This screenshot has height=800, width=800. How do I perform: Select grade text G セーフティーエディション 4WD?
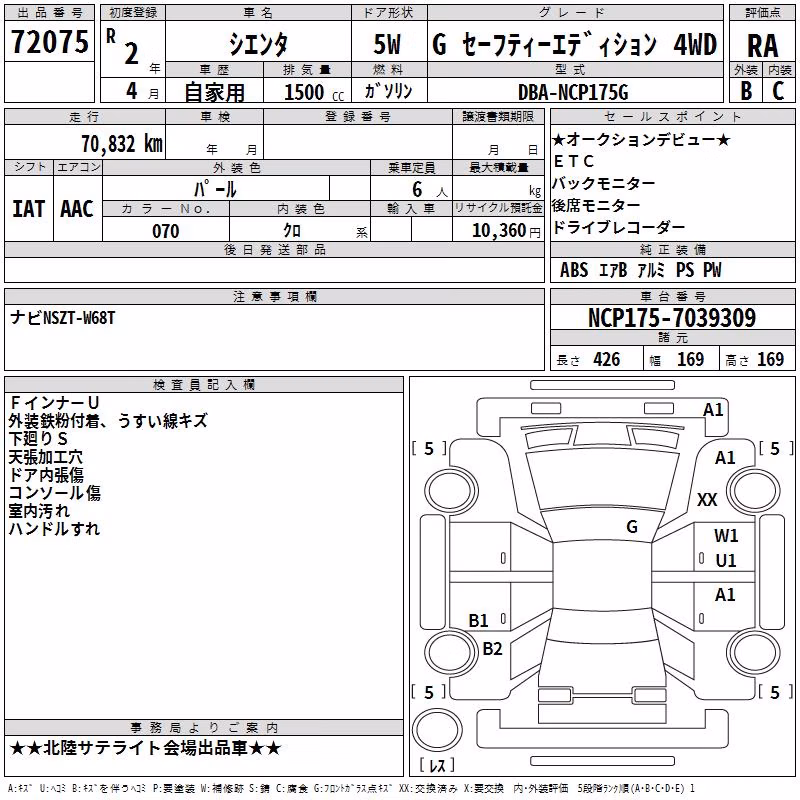[x=575, y=44]
